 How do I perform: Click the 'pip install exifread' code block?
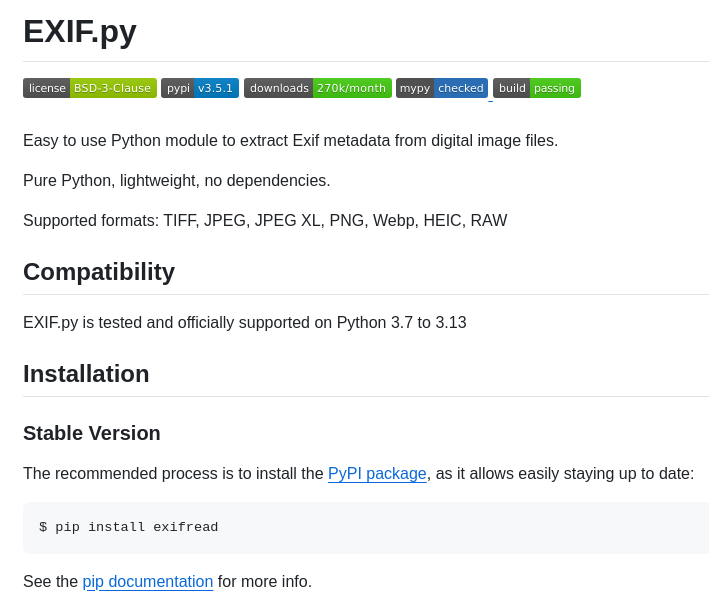(x=366, y=527)
